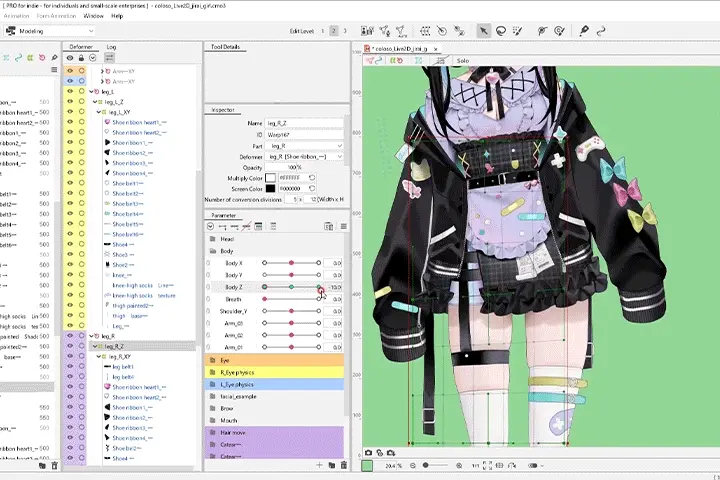Toggle visibility of leg_R_Z row

tap(70, 346)
